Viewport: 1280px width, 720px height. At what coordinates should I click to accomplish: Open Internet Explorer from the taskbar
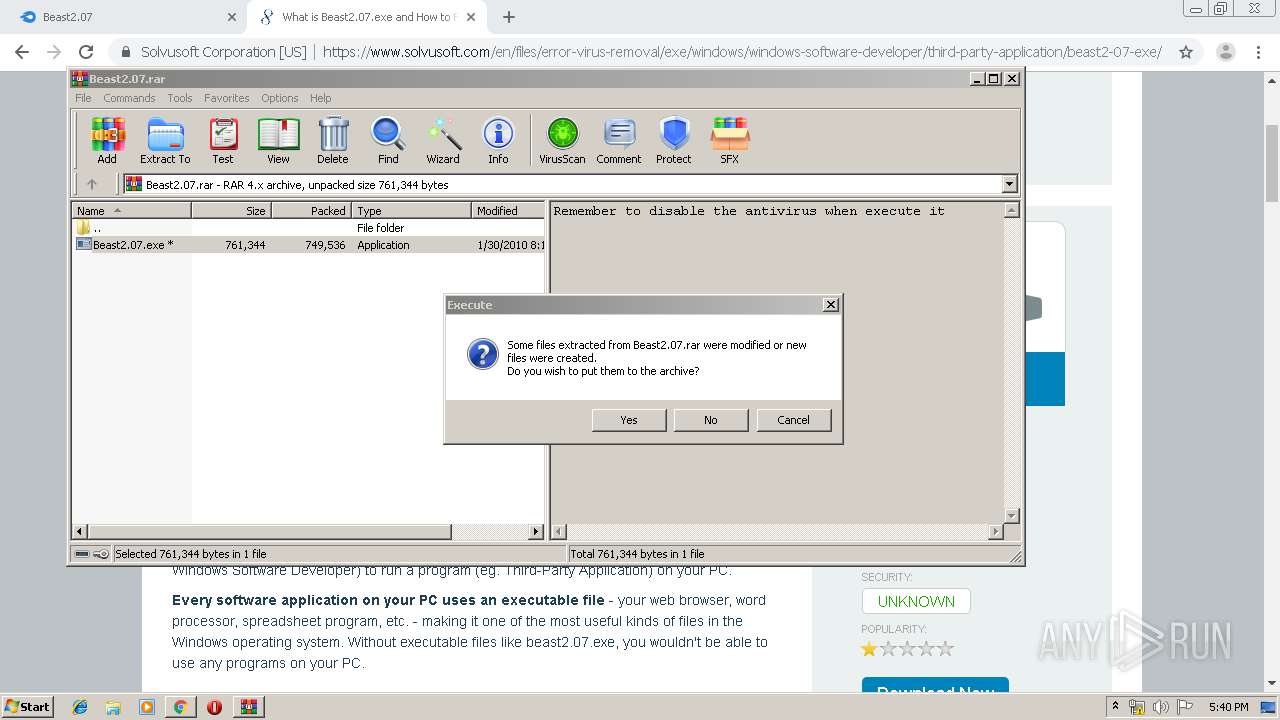point(80,707)
